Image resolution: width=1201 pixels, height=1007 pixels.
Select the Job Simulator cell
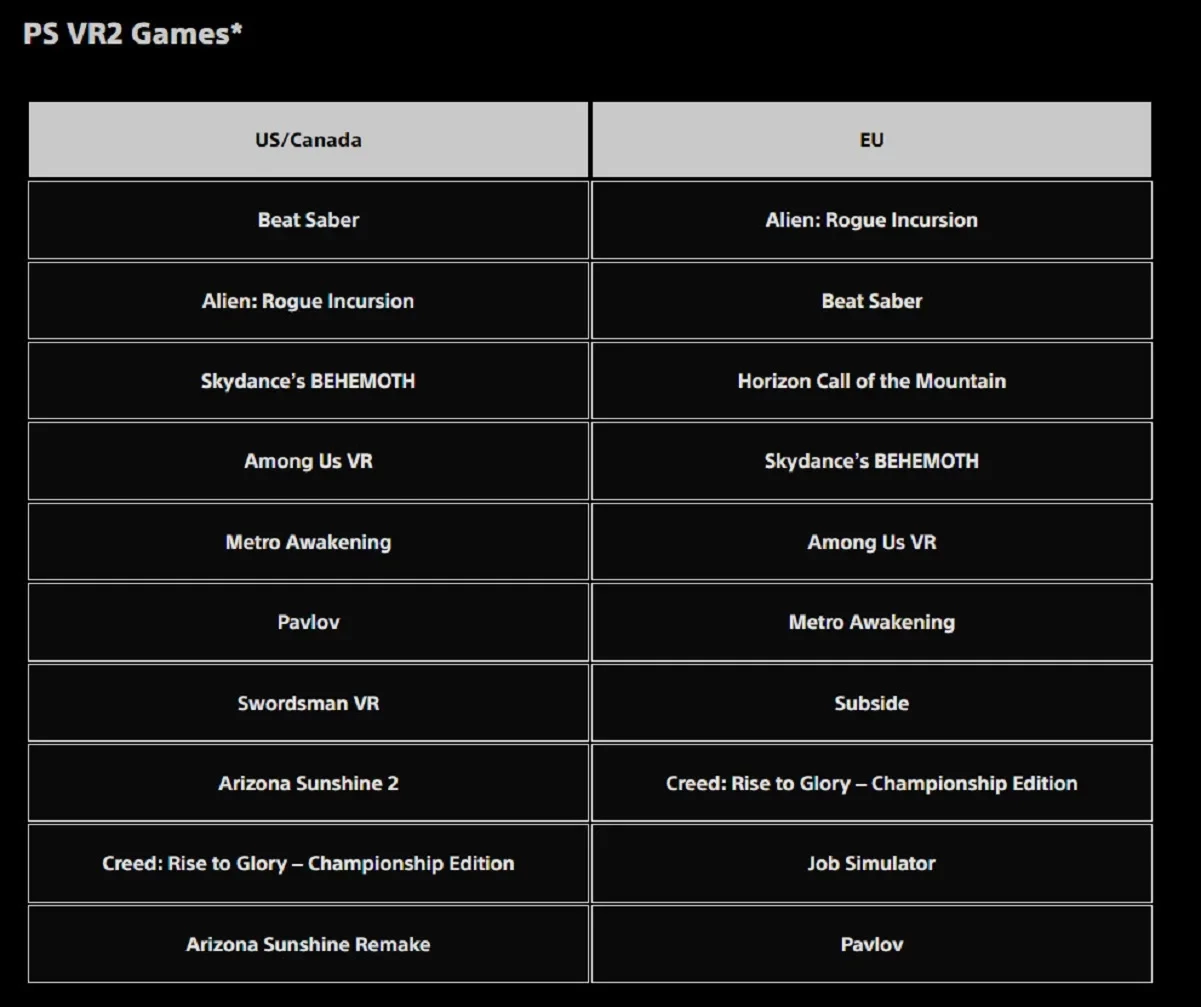(x=871, y=863)
